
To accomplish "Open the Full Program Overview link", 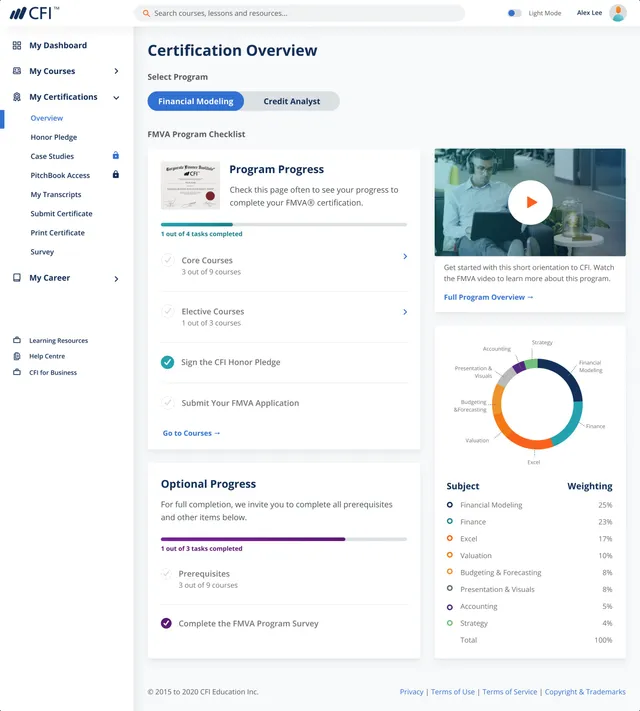I will click(489, 297).
